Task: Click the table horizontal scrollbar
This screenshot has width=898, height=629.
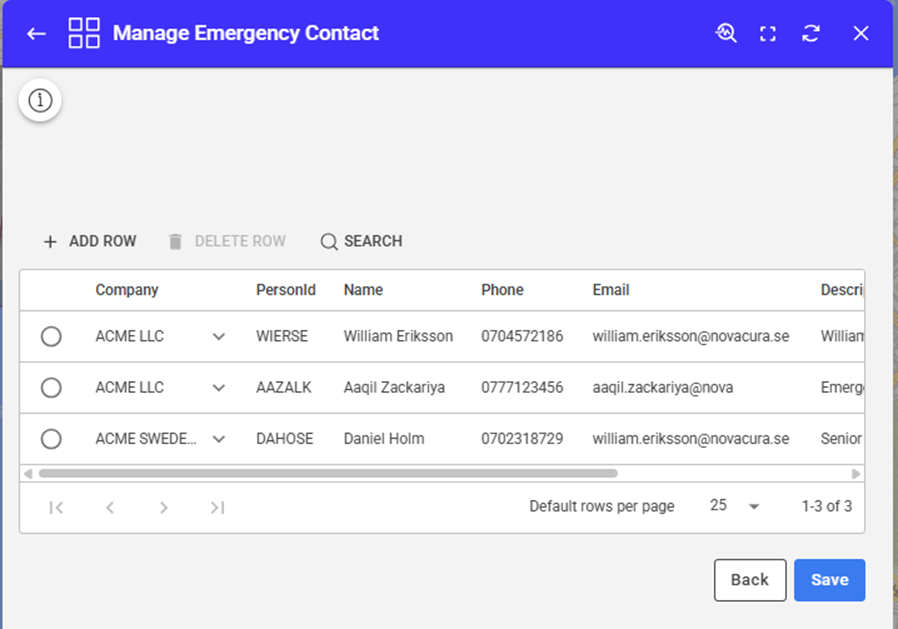Action: 328,474
